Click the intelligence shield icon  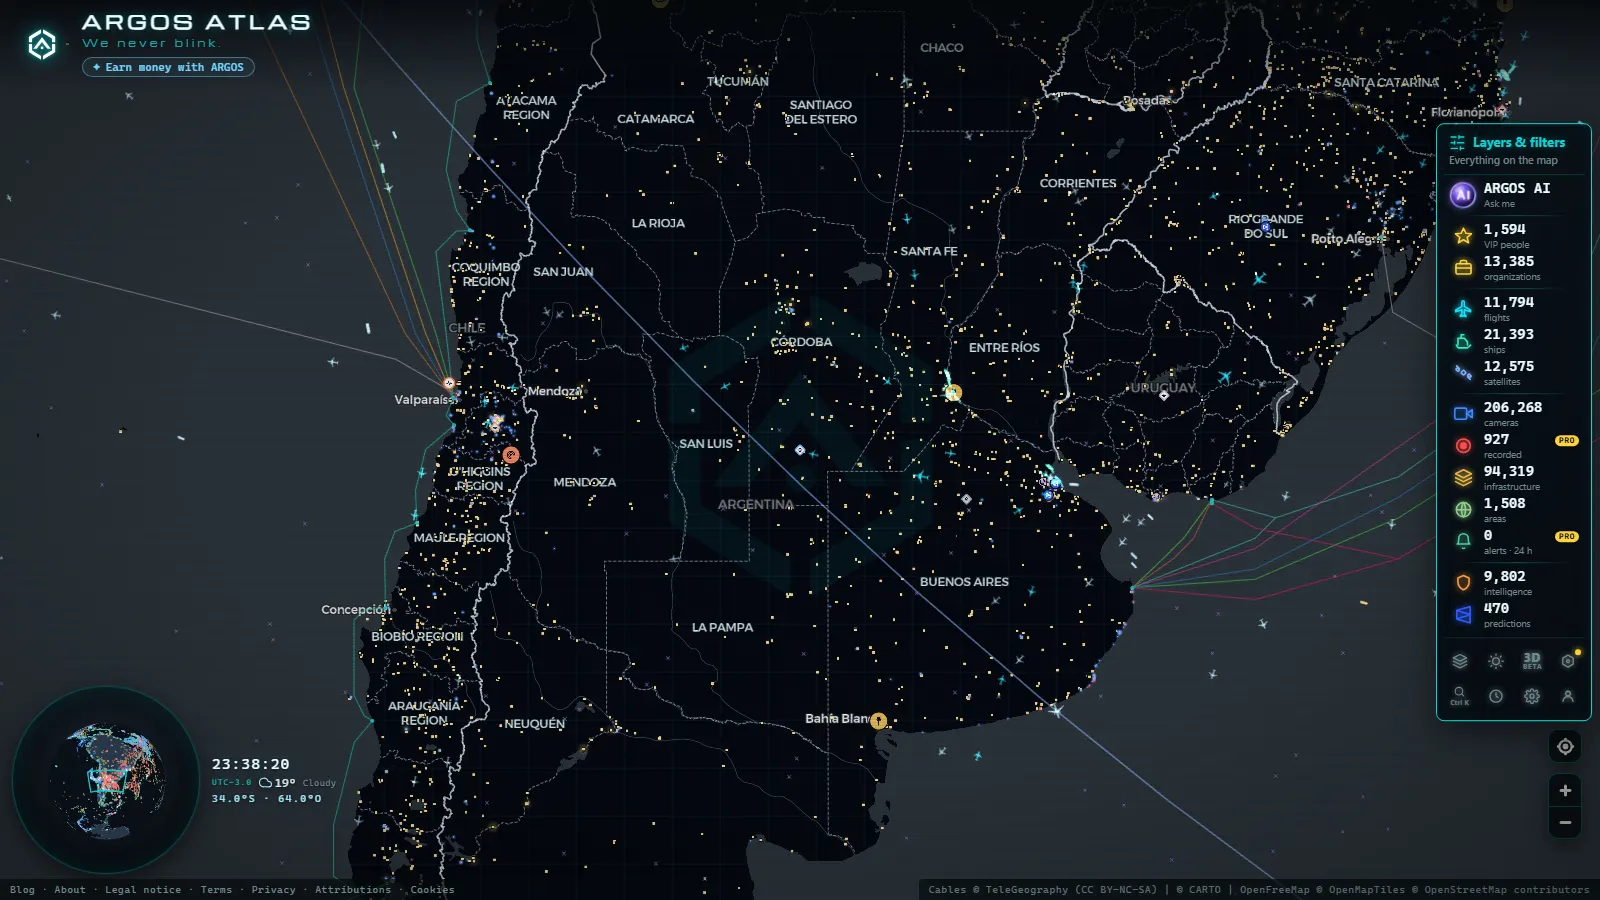pyautogui.click(x=1463, y=582)
